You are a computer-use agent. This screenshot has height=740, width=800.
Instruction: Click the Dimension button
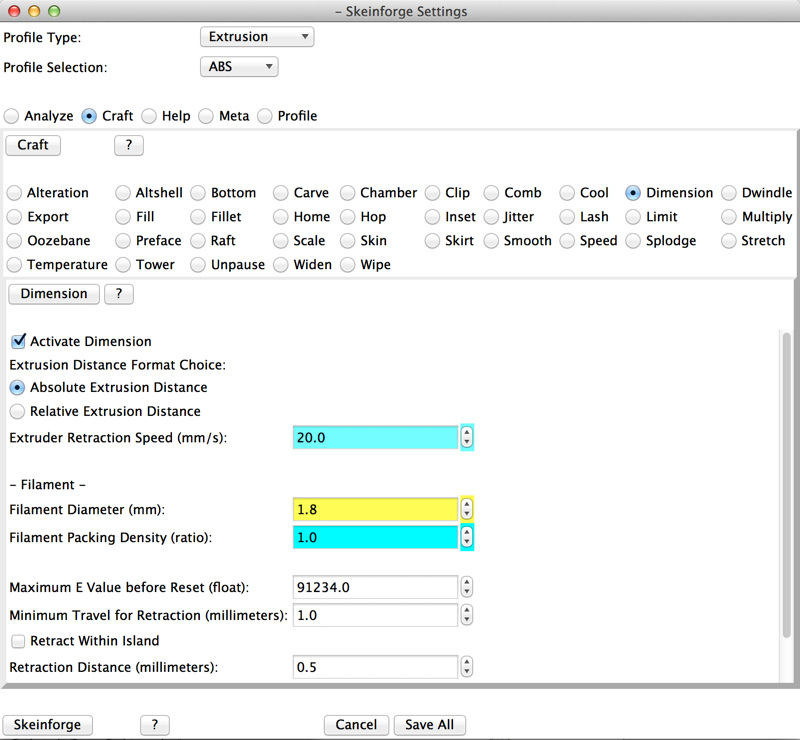(54, 294)
